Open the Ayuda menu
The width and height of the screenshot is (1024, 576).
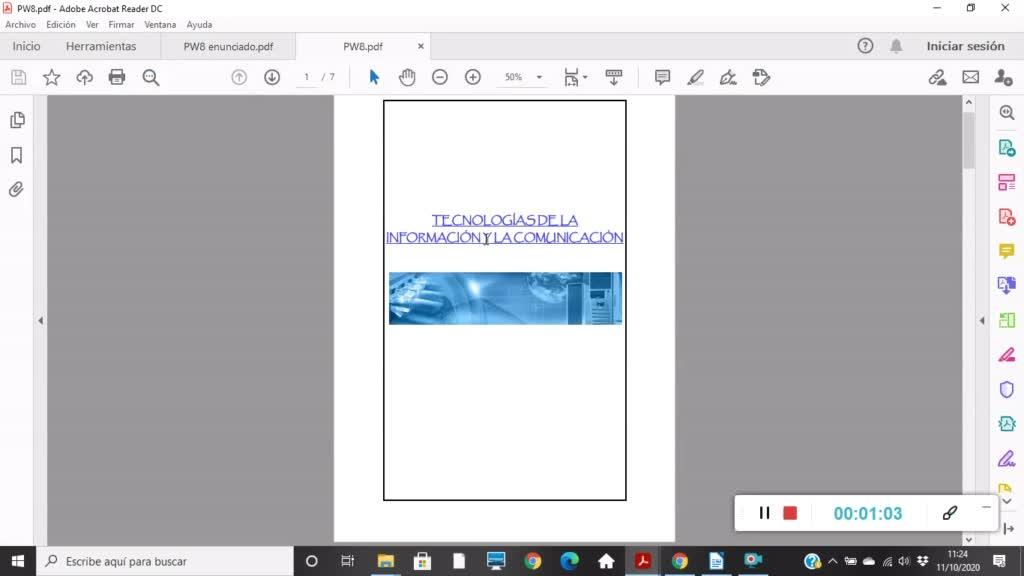199,25
